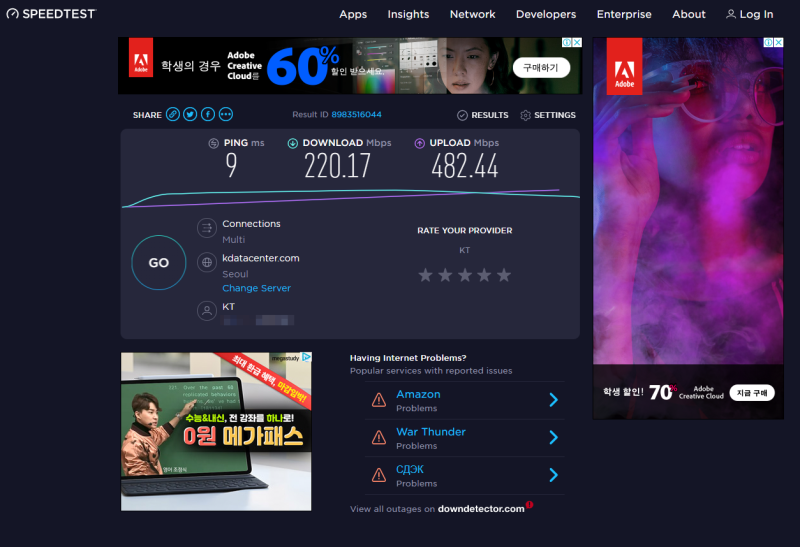Click СДЭК warning triangle icon
Image resolution: width=800 pixels, height=547 pixels.
379,475
